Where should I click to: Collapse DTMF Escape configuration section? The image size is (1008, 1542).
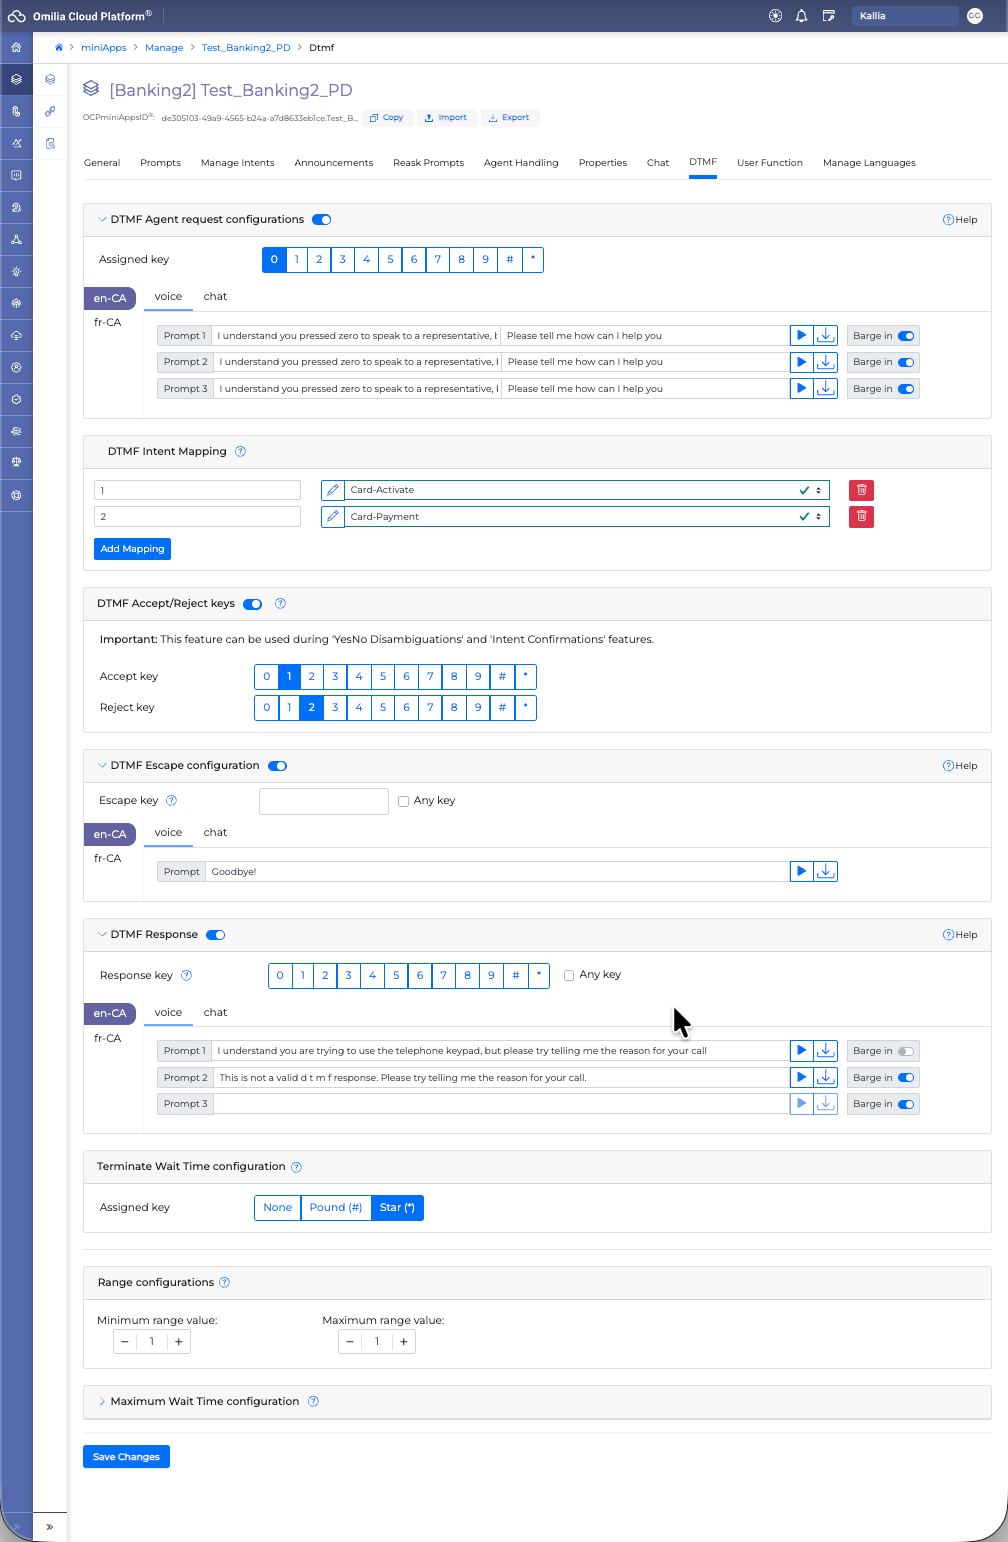click(x=102, y=766)
